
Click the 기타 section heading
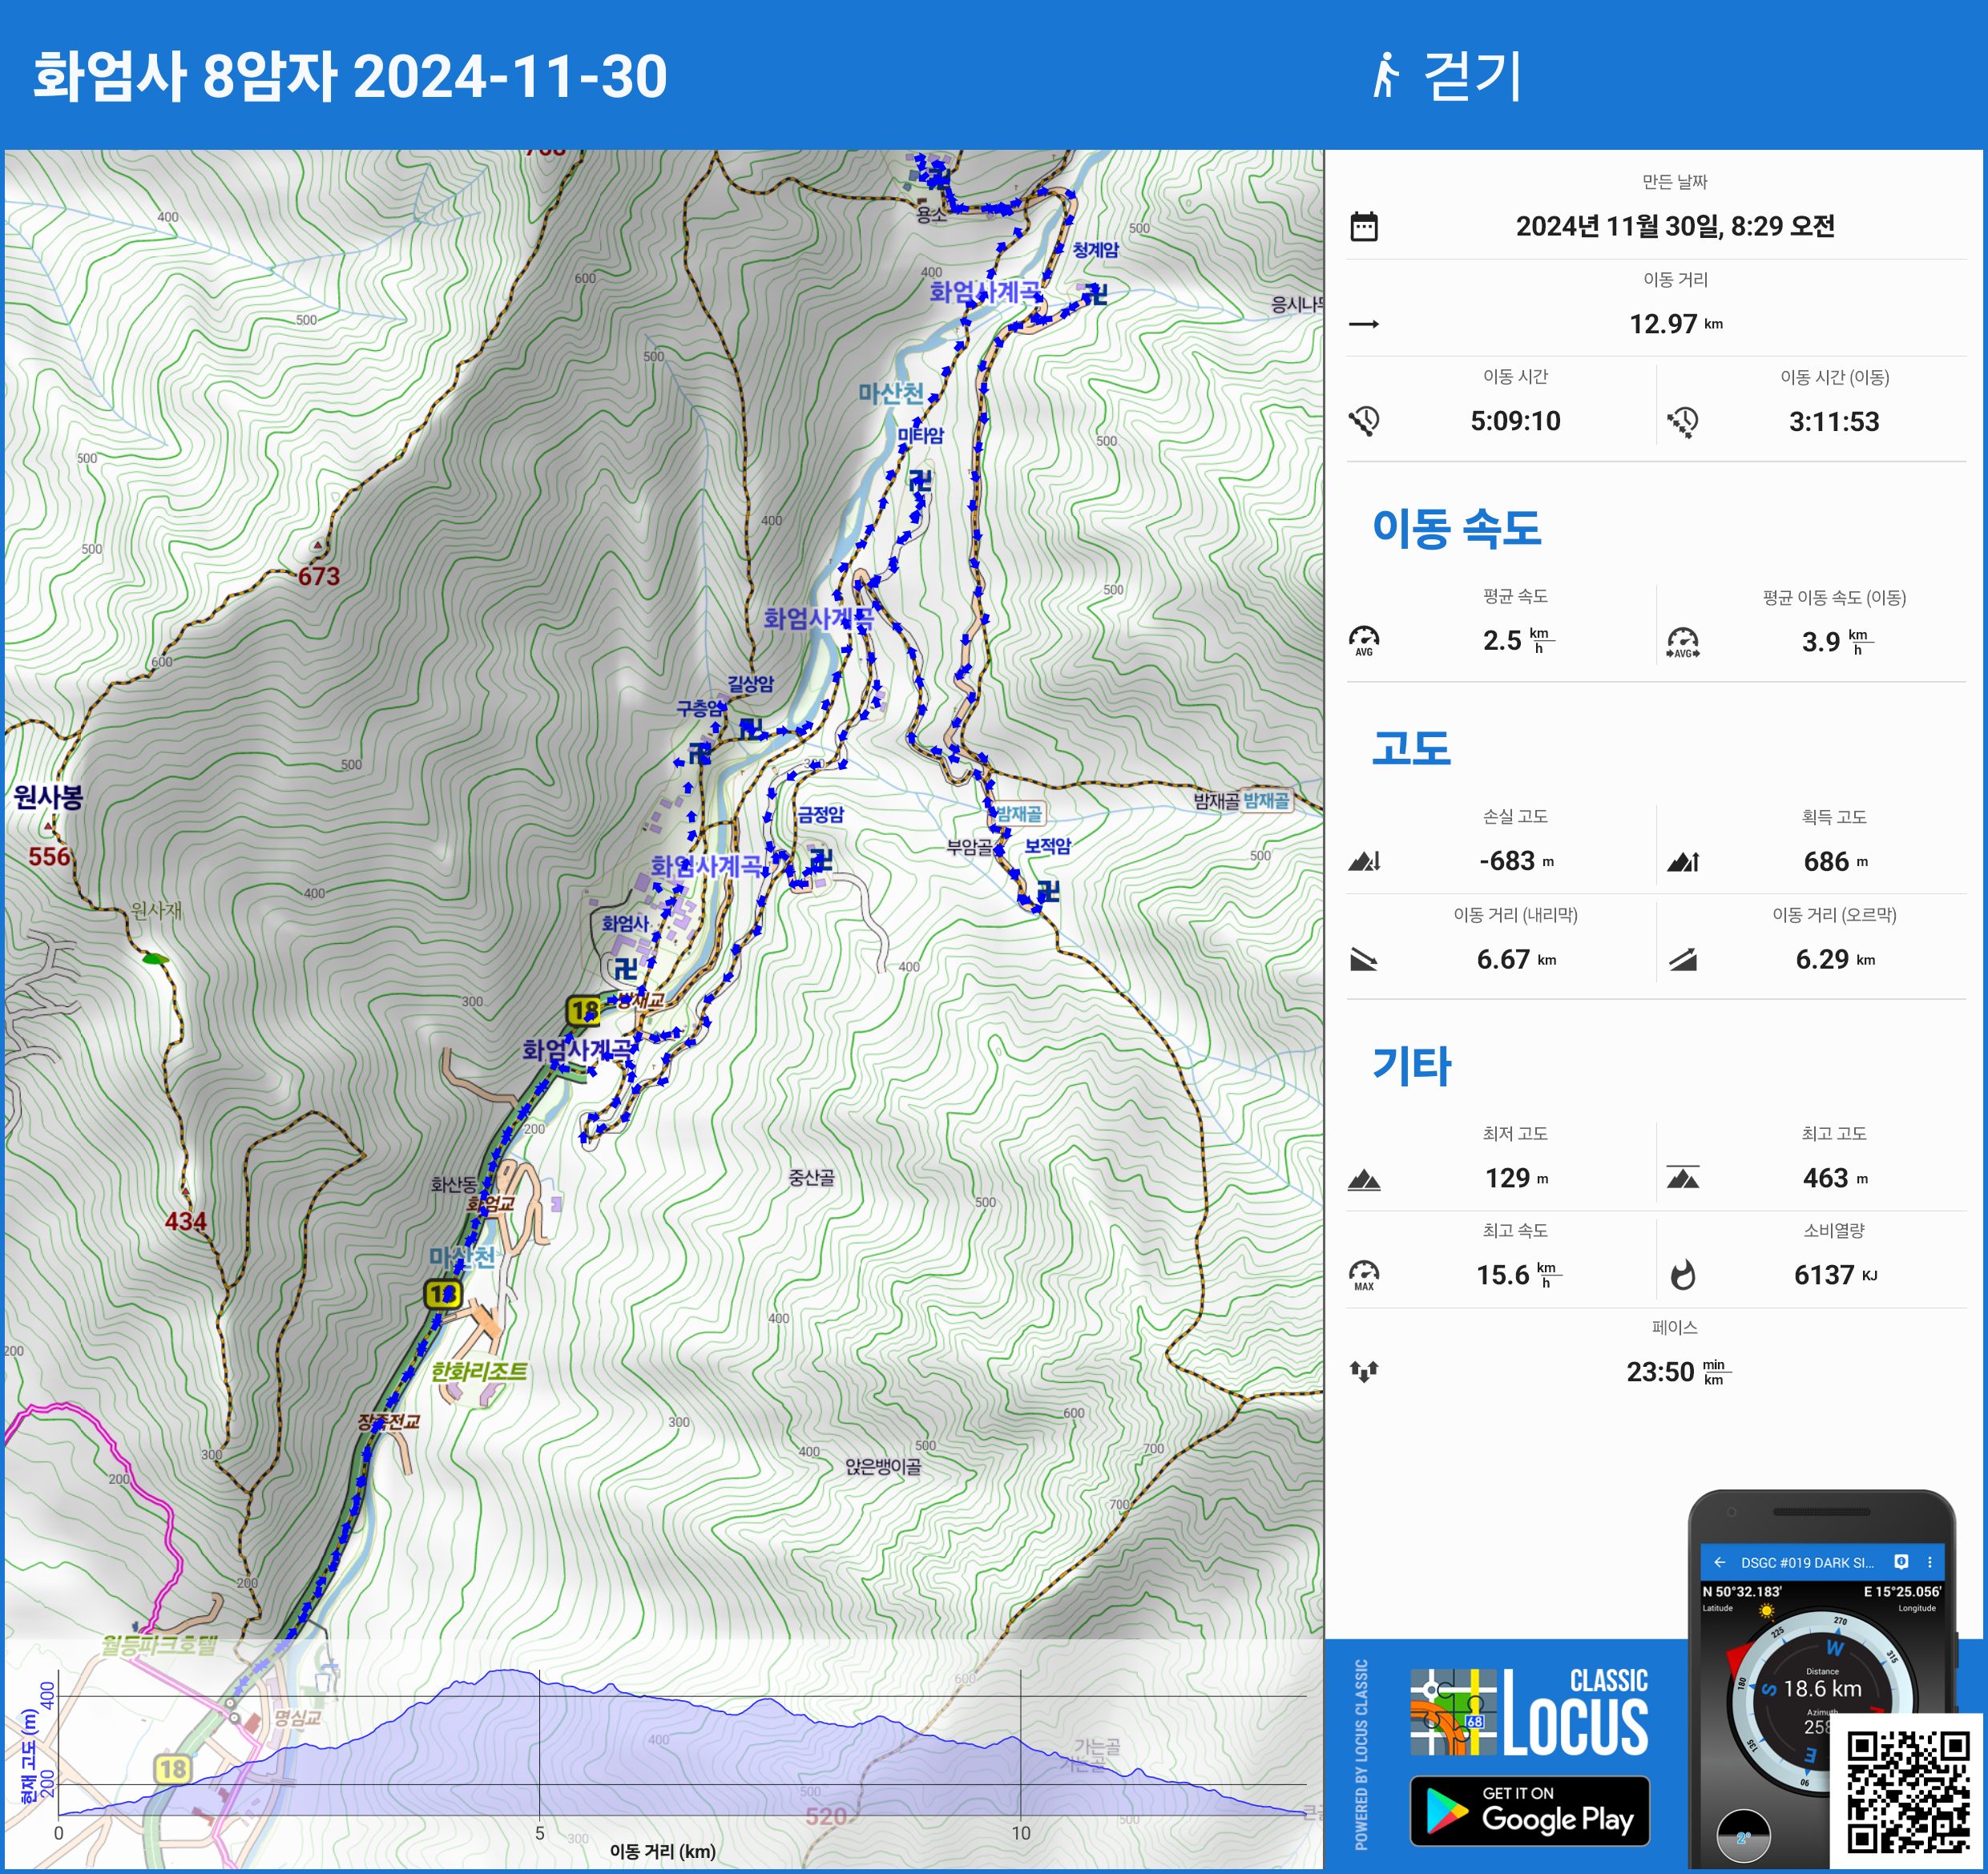point(1411,1066)
